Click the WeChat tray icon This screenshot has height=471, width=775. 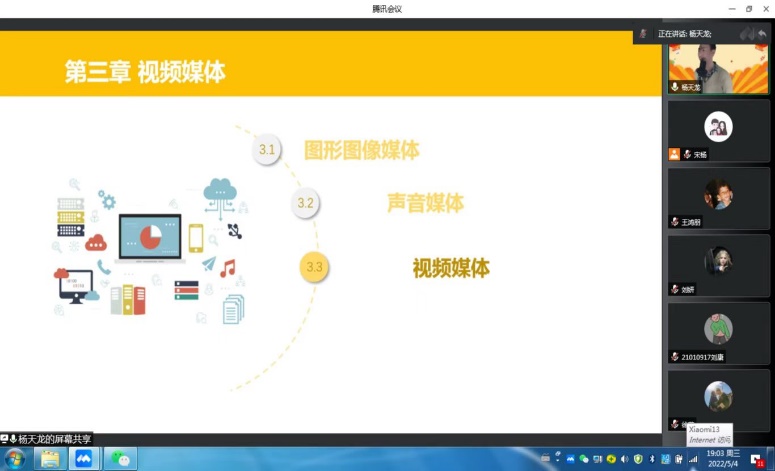pyautogui.click(x=584, y=459)
